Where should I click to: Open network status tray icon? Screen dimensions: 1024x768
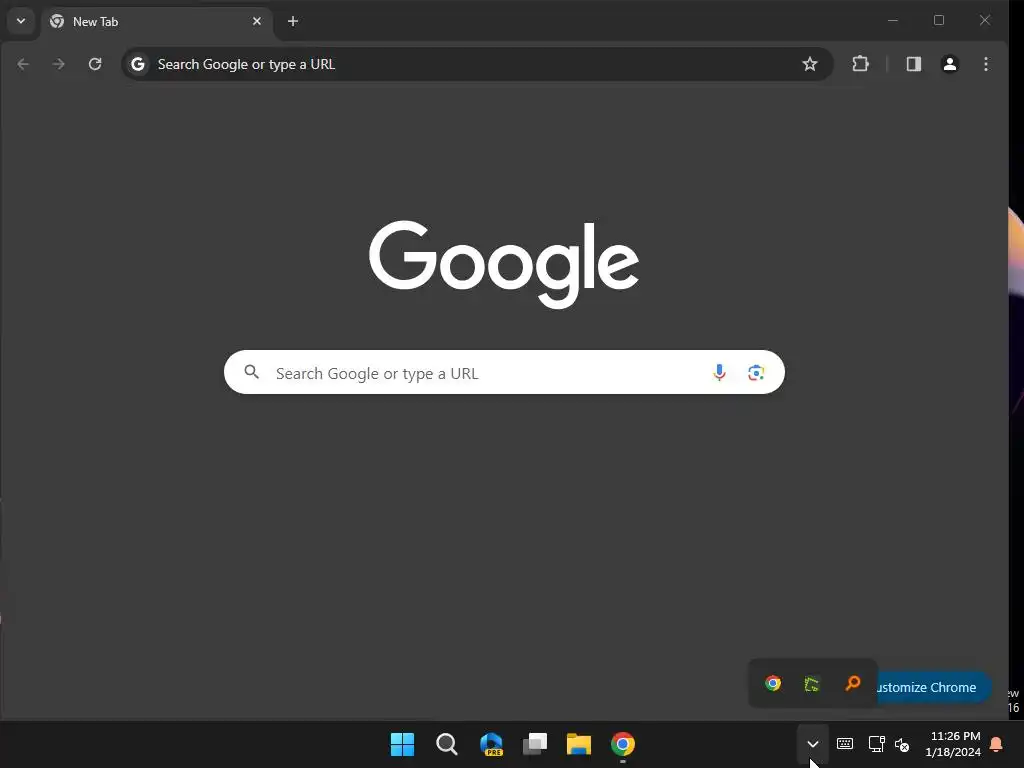pos(876,744)
